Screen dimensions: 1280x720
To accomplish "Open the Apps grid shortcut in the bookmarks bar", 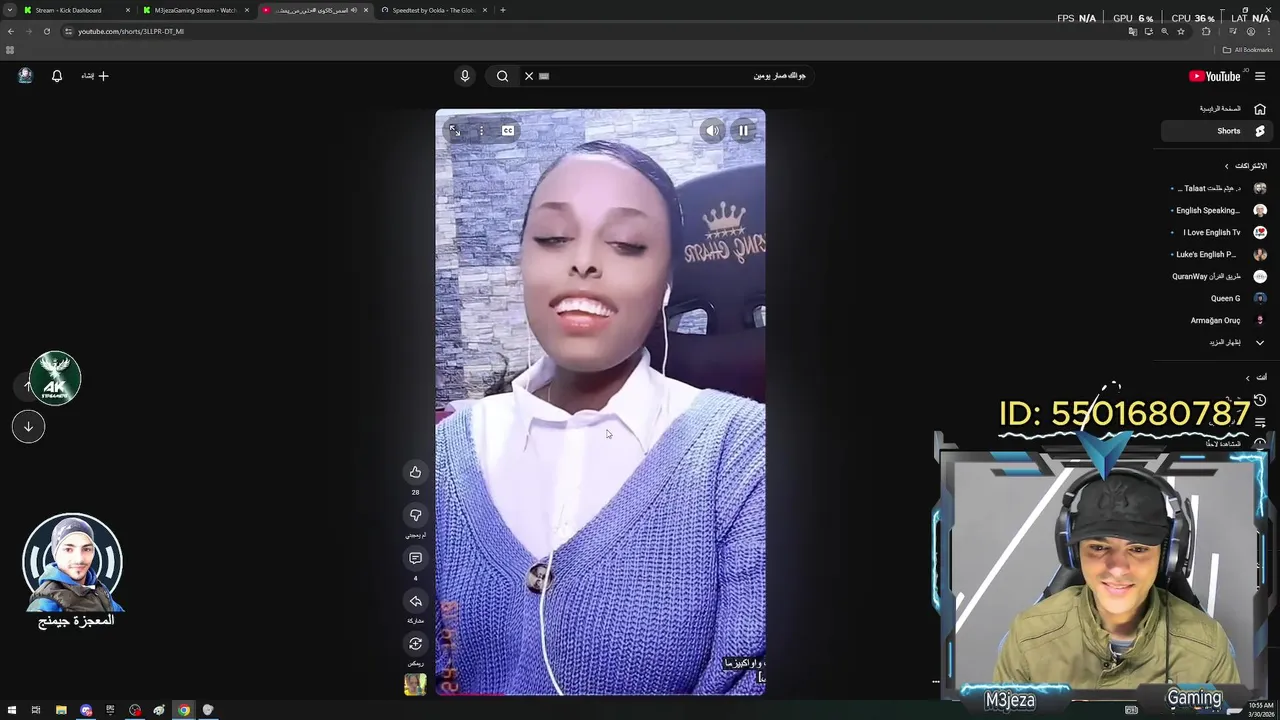I will point(10,50).
